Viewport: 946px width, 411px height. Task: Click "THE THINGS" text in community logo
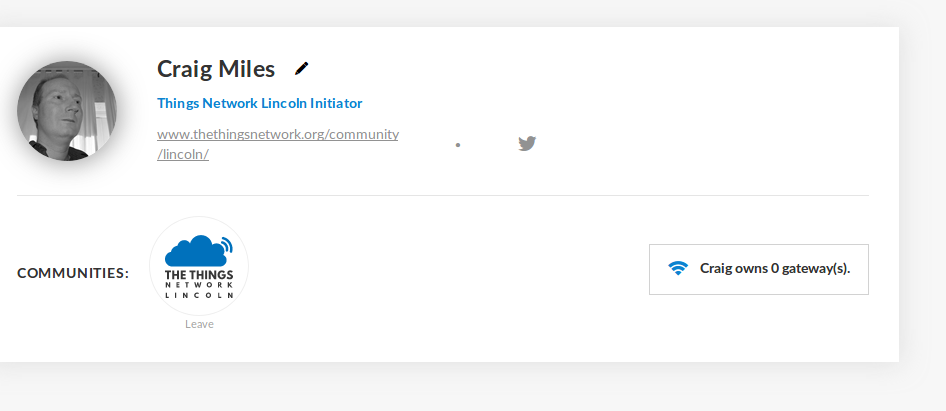199,275
